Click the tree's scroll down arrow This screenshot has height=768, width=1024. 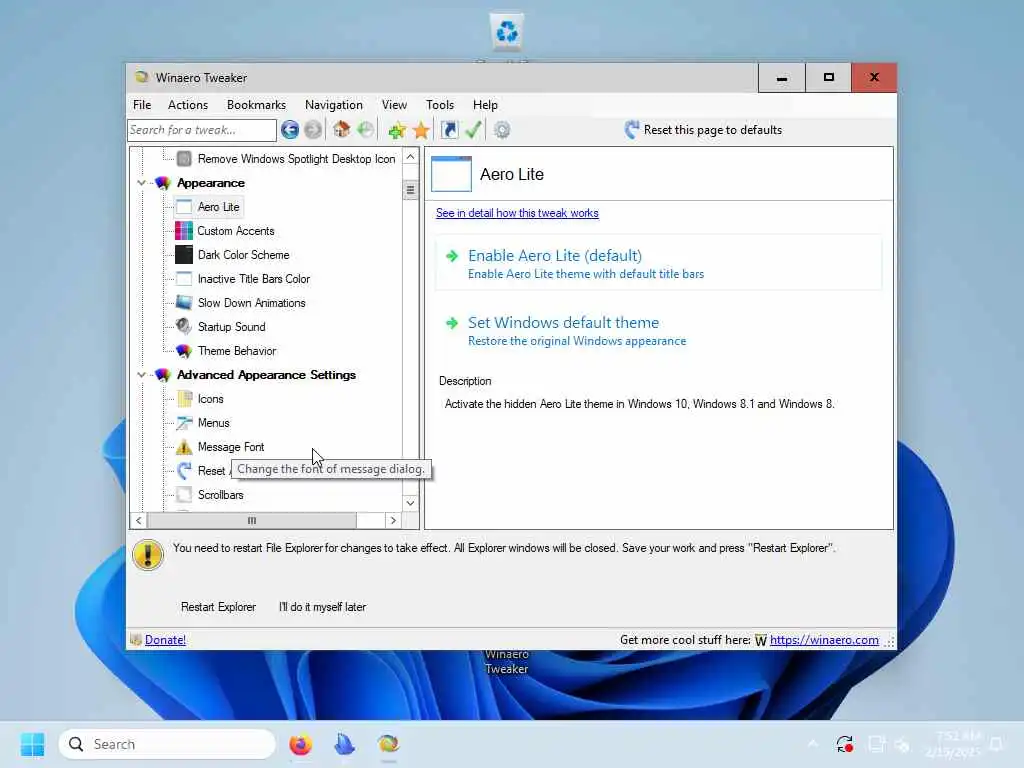click(x=410, y=503)
